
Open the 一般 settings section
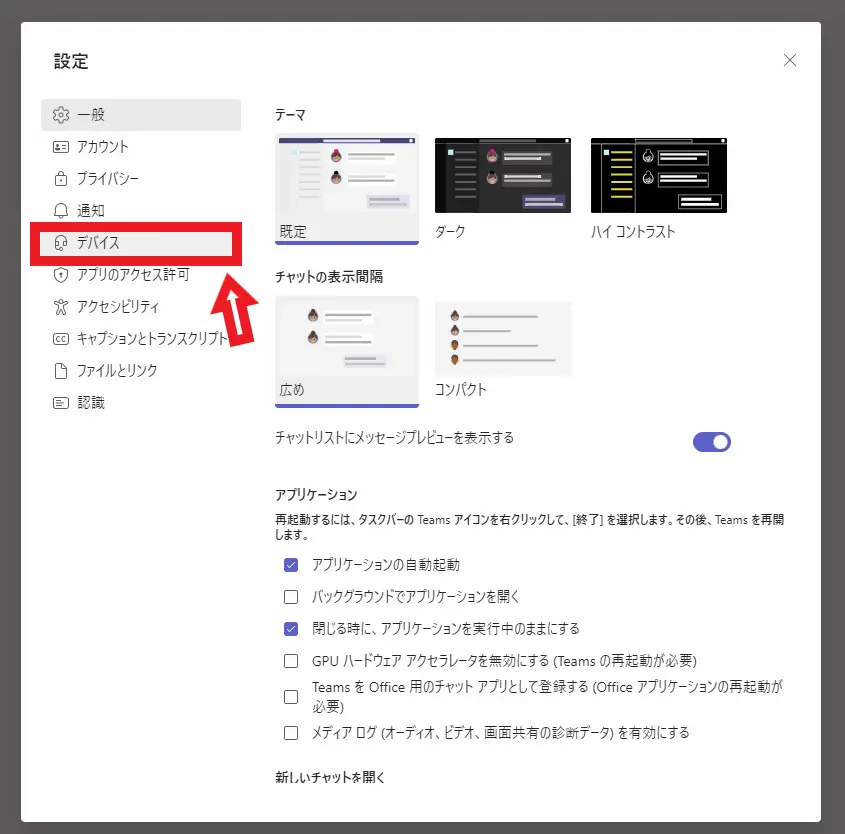tap(141, 115)
